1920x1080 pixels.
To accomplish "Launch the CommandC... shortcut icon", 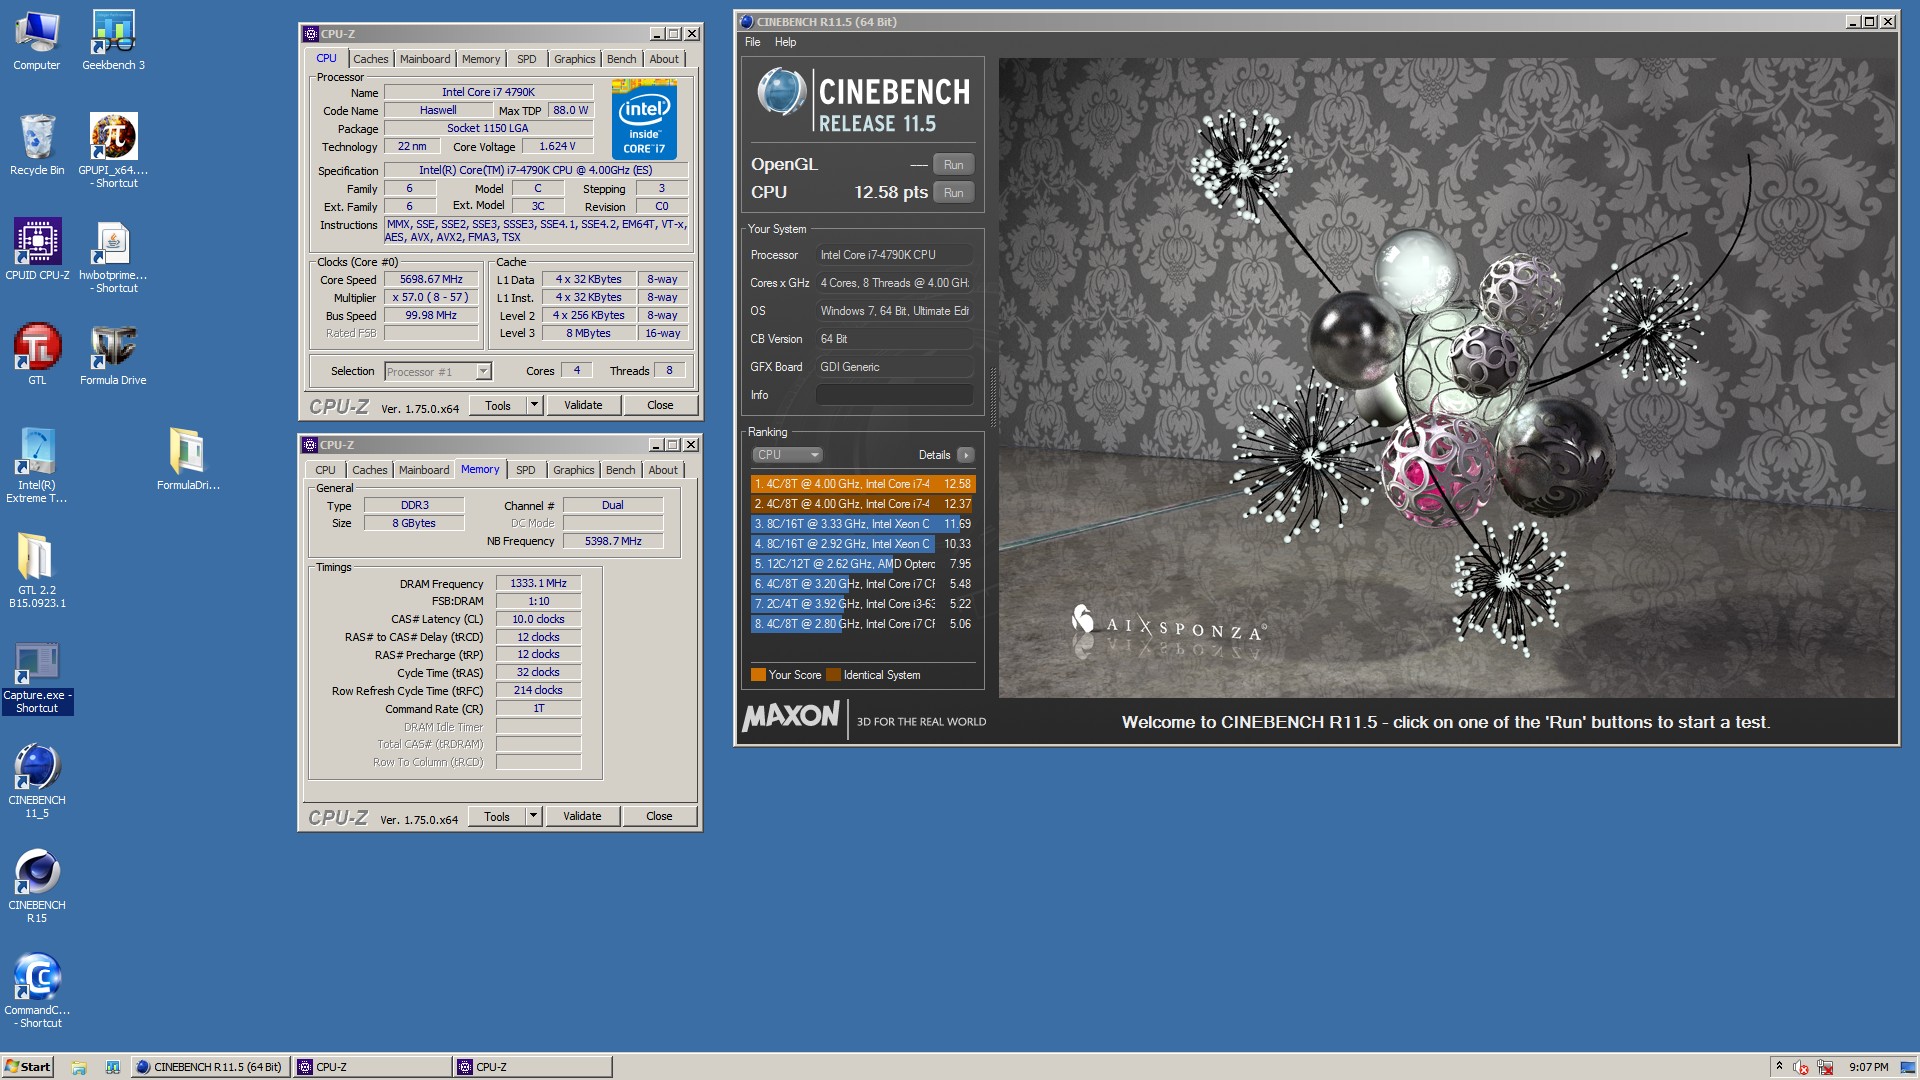I will click(37, 990).
